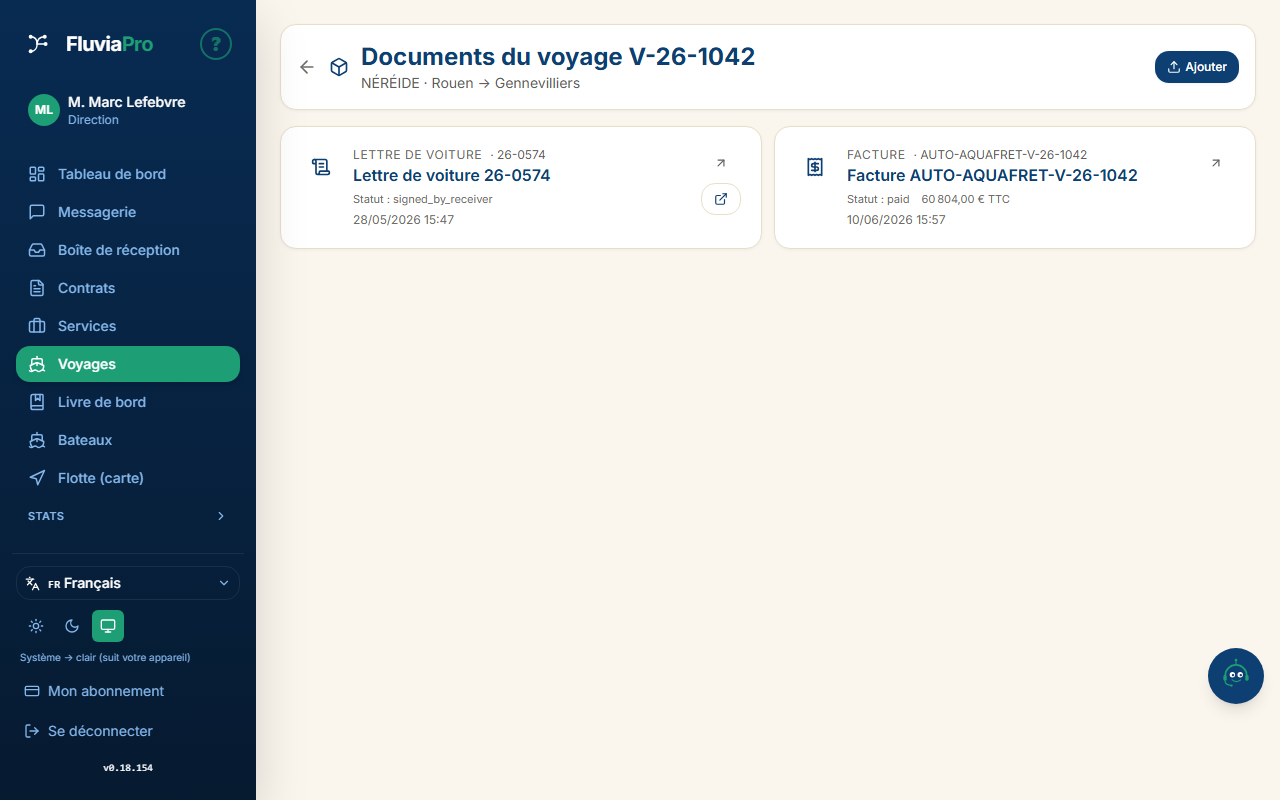Select the system theme monitor icon

(108, 626)
